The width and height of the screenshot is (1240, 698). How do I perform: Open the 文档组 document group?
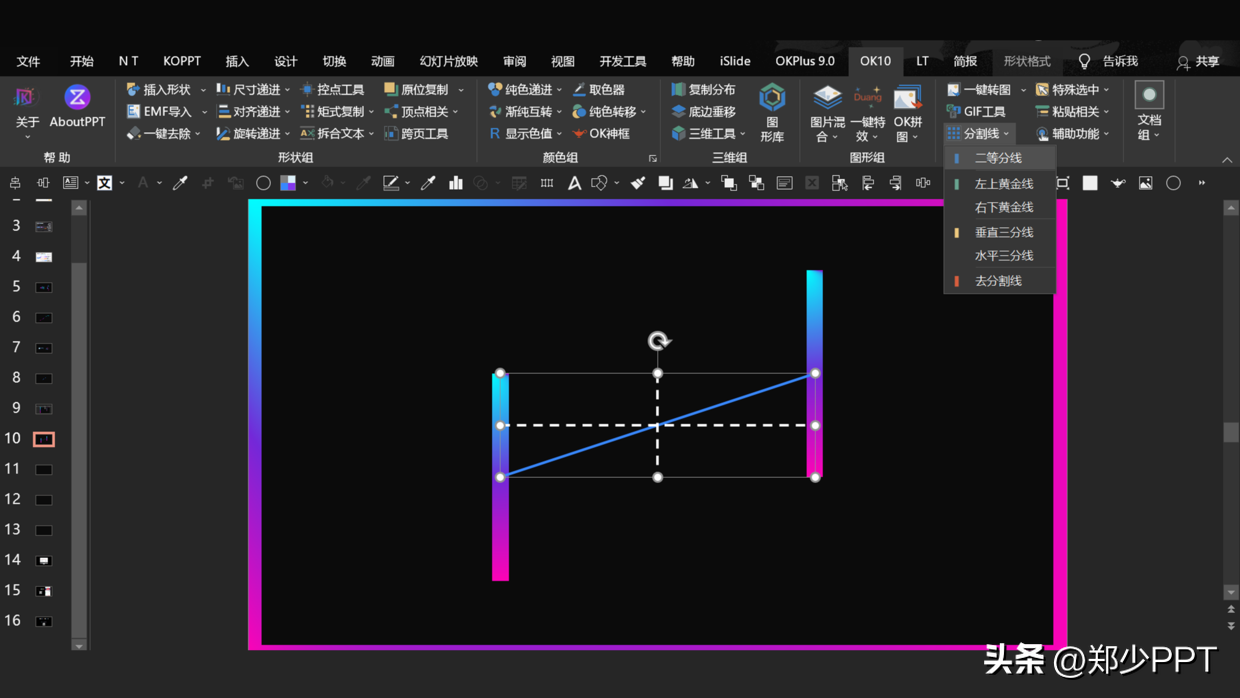coord(1149,112)
